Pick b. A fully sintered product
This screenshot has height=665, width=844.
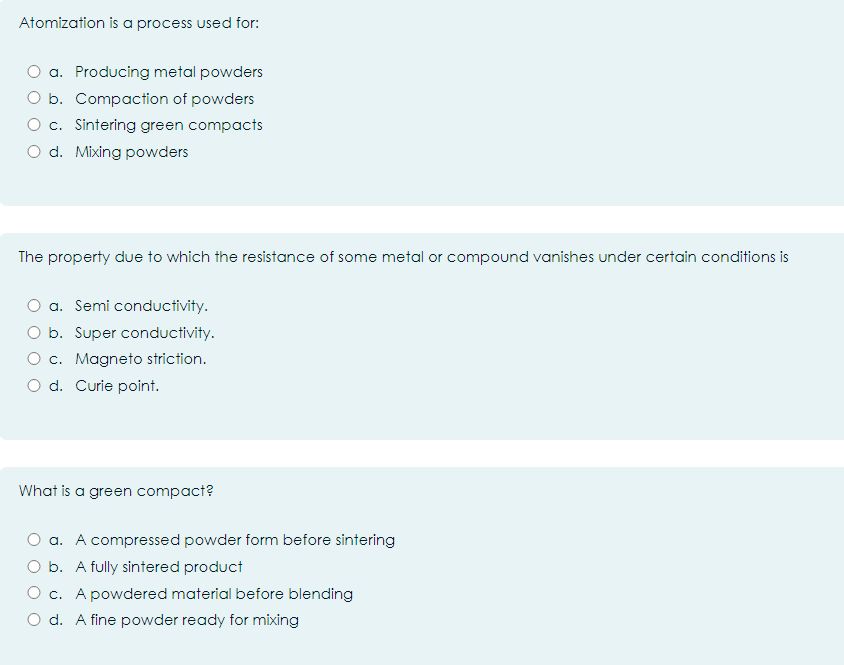click(34, 566)
